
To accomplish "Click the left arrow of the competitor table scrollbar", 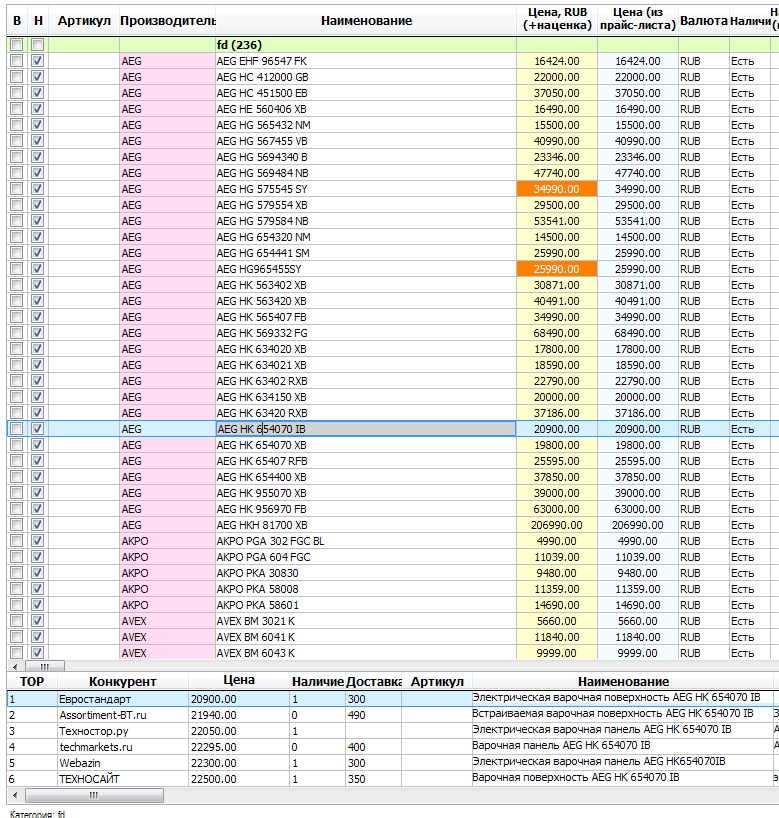I will 15,796.
